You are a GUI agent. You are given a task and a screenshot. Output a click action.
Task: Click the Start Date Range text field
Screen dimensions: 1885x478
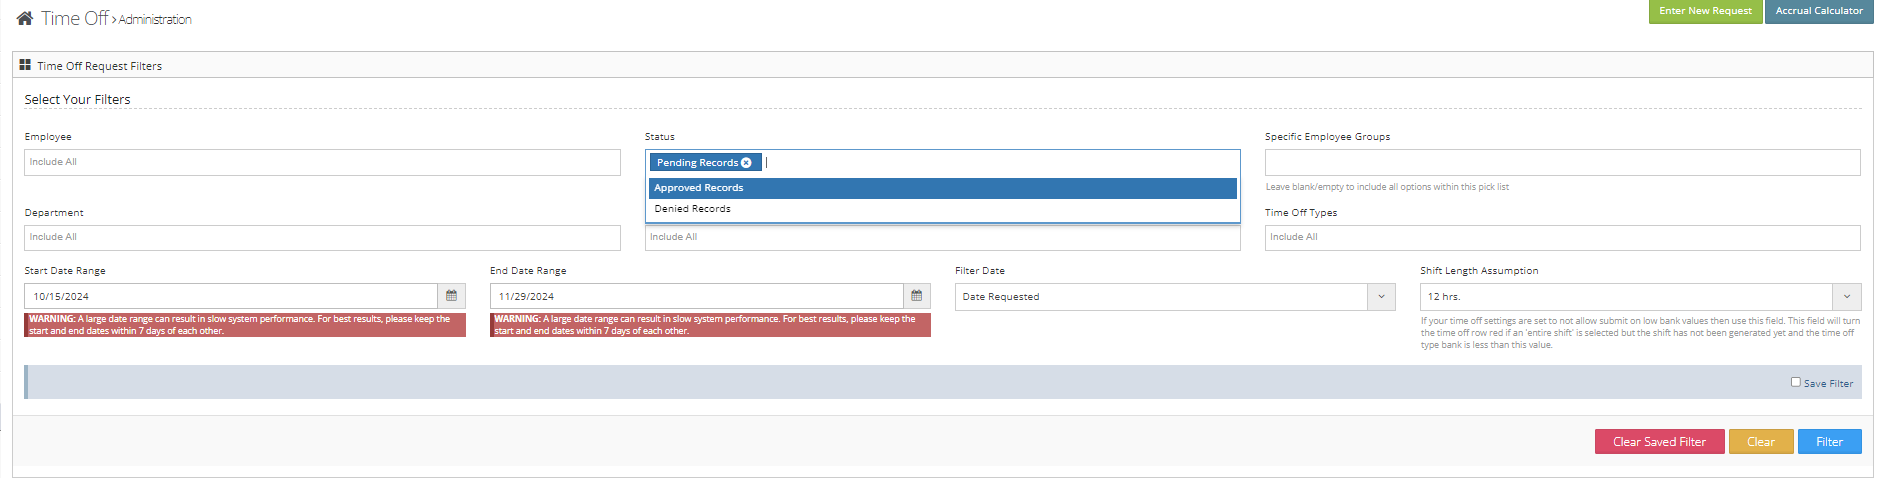231,297
